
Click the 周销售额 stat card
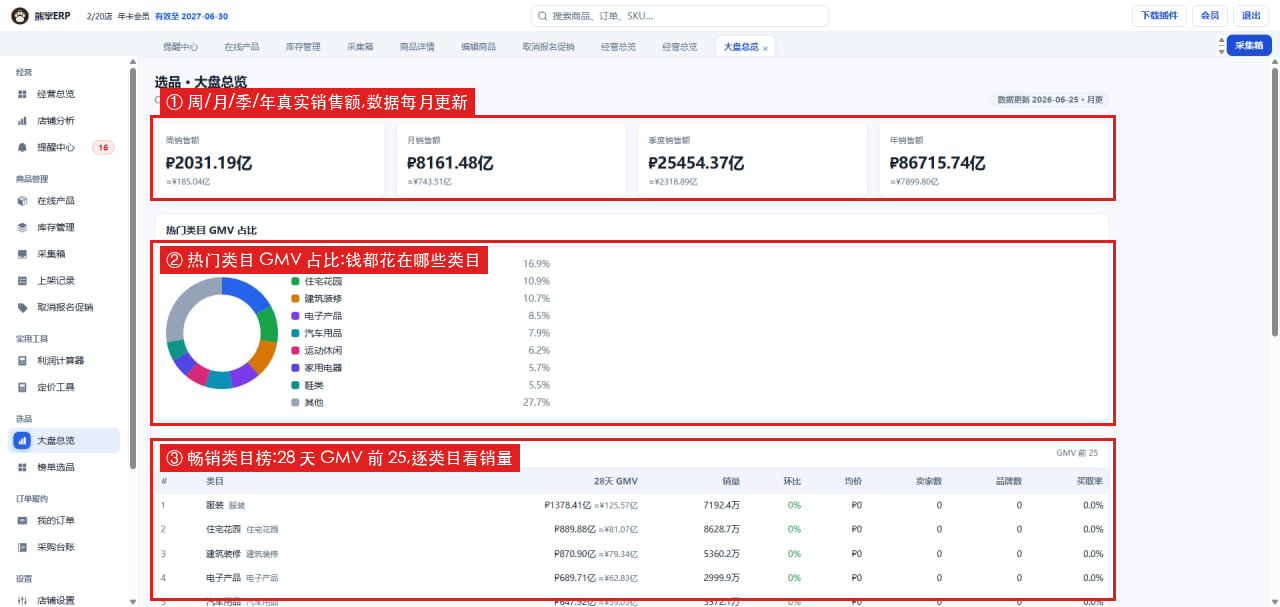coord(270,160)
